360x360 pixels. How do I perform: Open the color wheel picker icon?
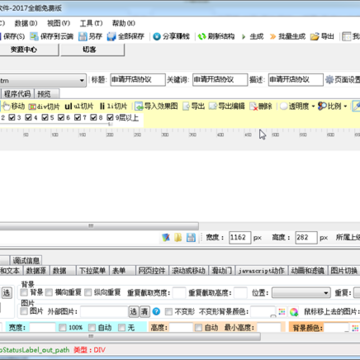(294, 312)
